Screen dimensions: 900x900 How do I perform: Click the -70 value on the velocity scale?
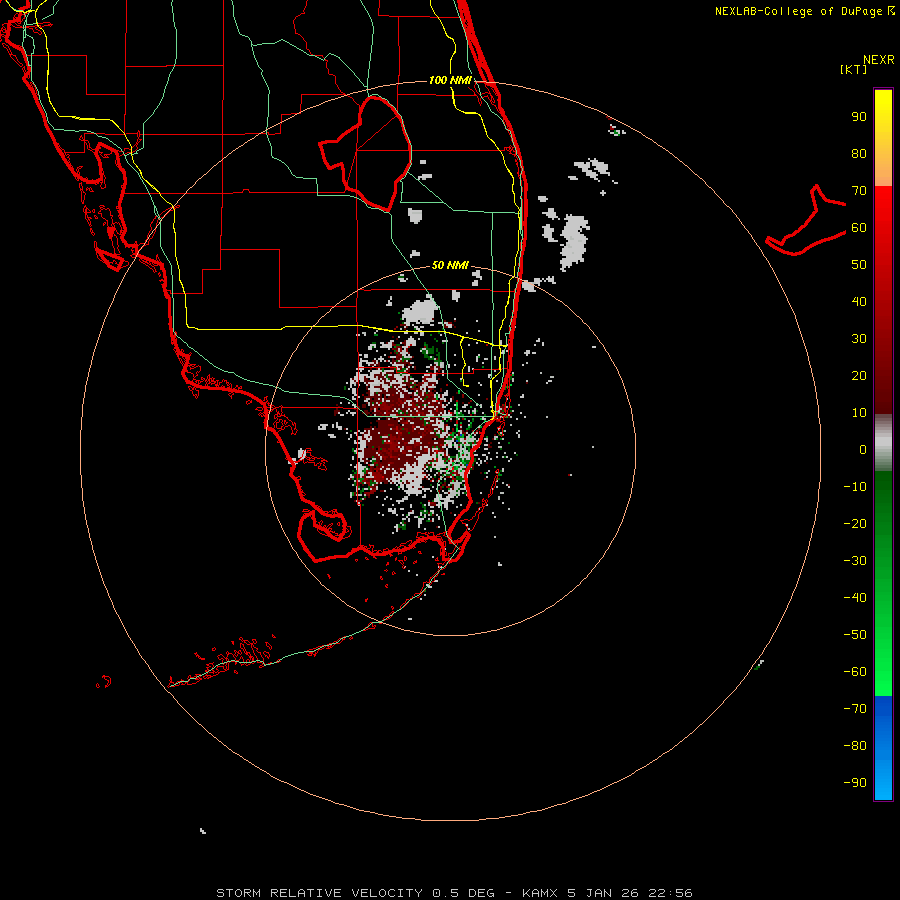[x=855, y=708]
